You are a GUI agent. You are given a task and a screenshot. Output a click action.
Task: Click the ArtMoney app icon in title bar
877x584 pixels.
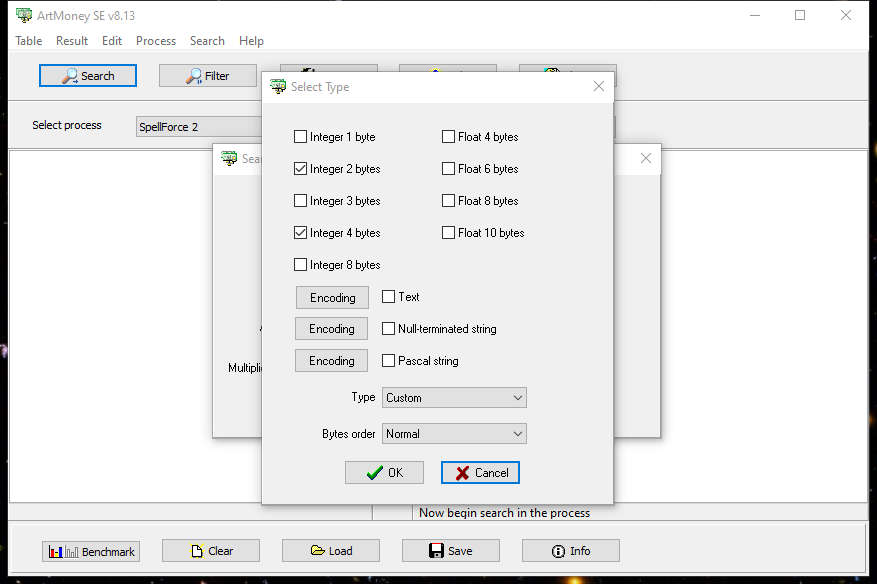pyautogui.click(x=24, y=15)
